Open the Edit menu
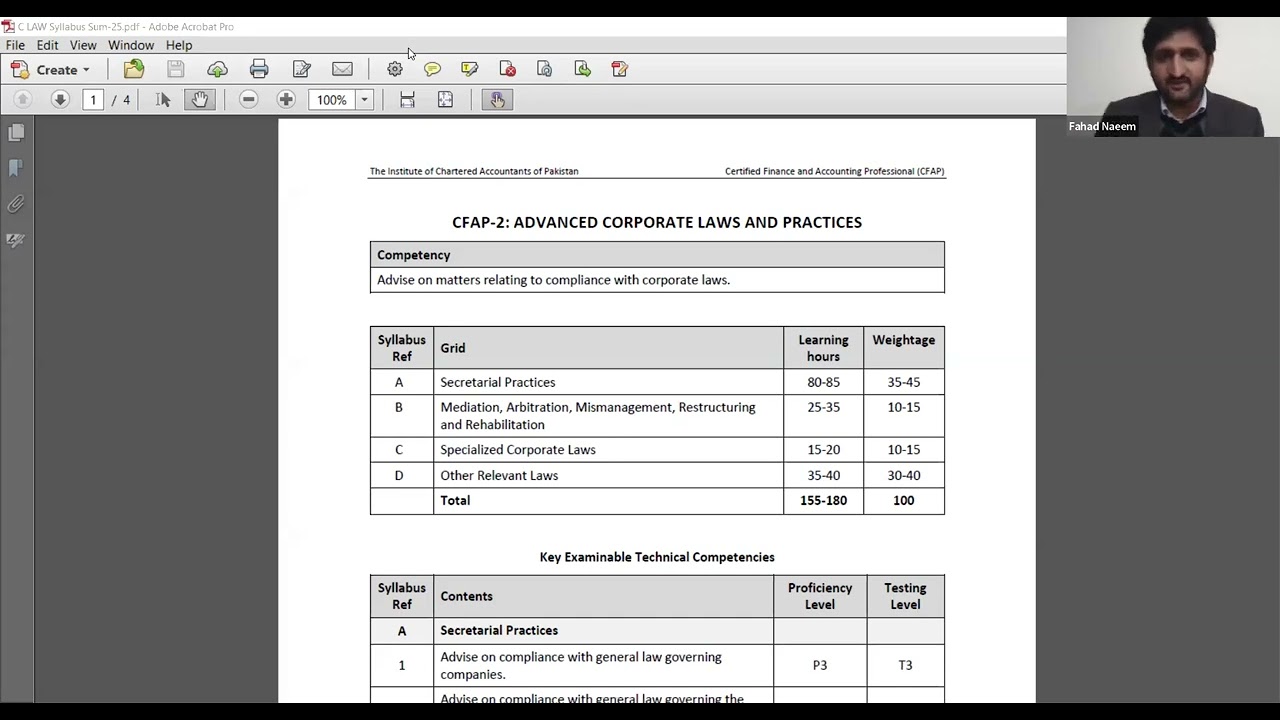 [x=48, y=45]
